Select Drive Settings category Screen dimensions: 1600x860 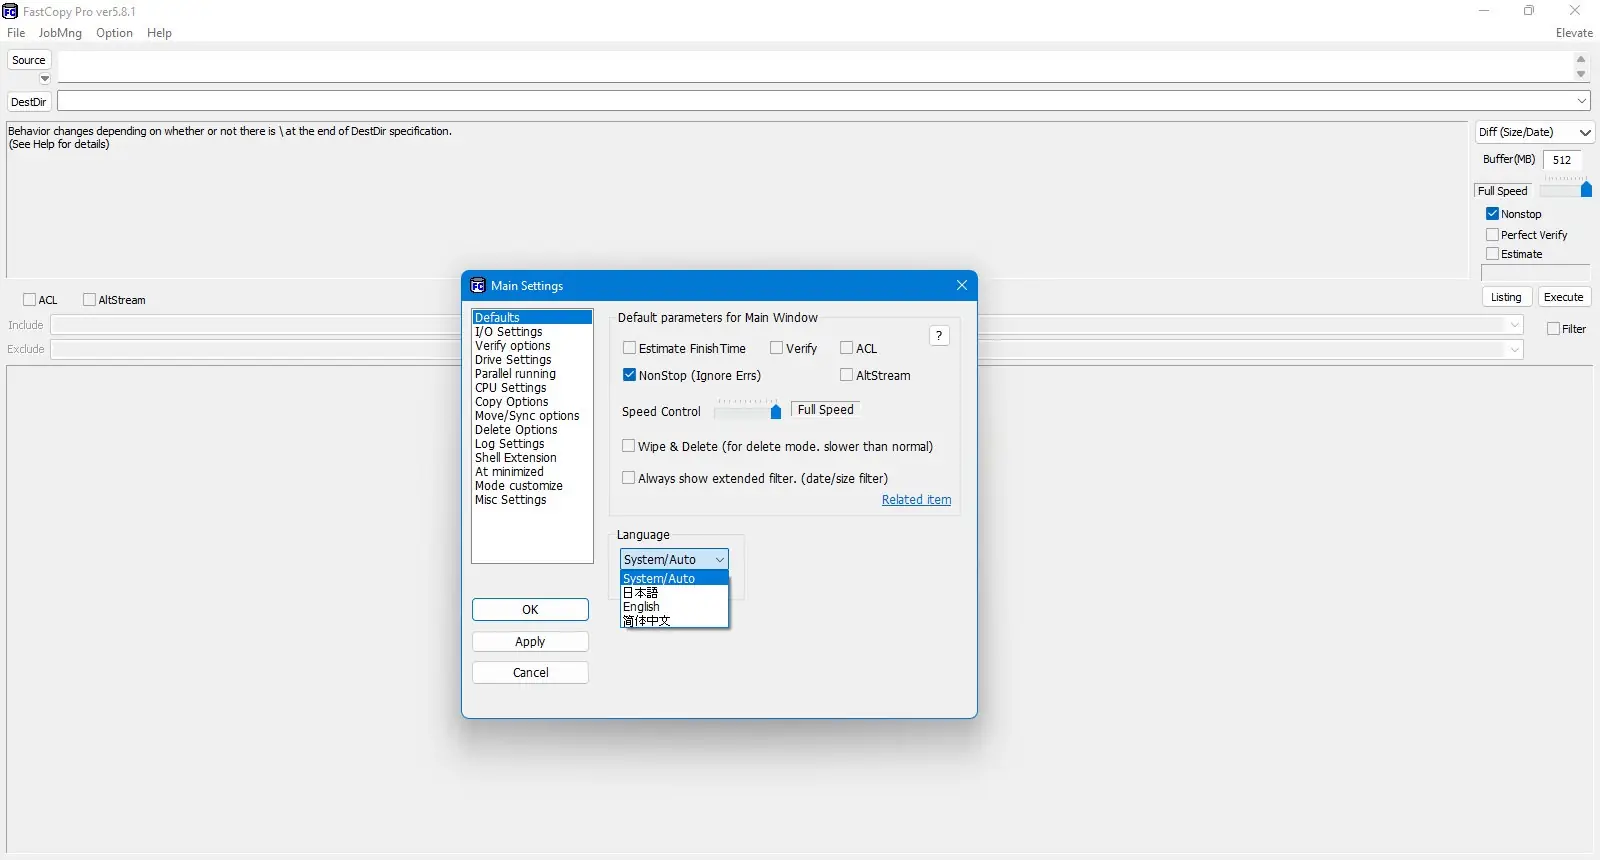(x=532, y=360)
